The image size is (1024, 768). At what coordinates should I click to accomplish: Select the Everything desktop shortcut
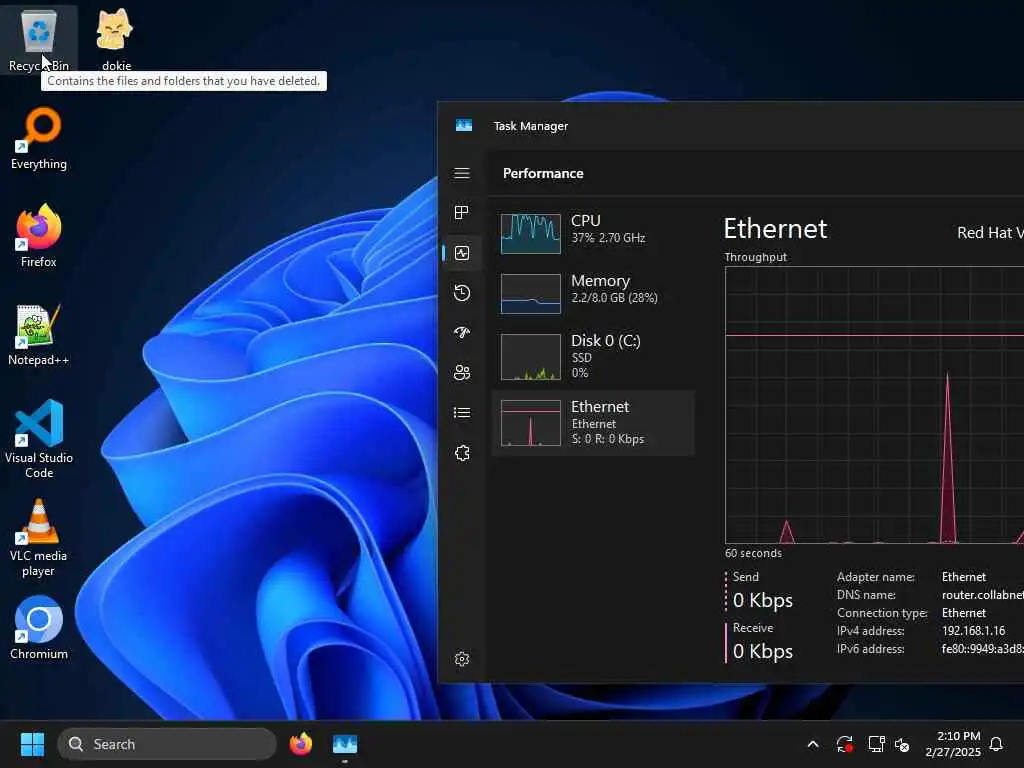(x=39, y=139)
